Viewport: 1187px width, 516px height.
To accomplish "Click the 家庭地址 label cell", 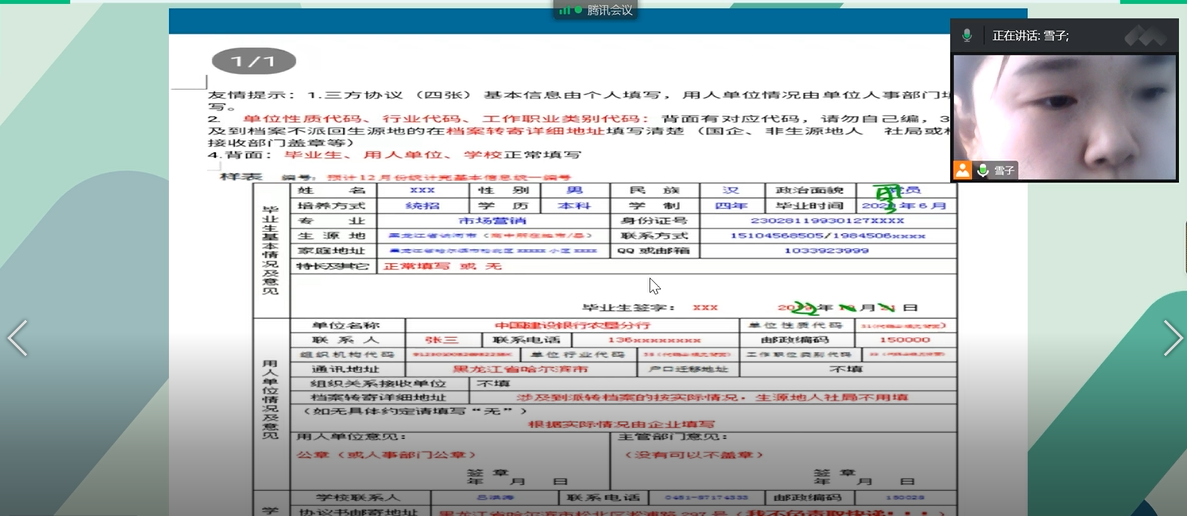I will (332, 251).
